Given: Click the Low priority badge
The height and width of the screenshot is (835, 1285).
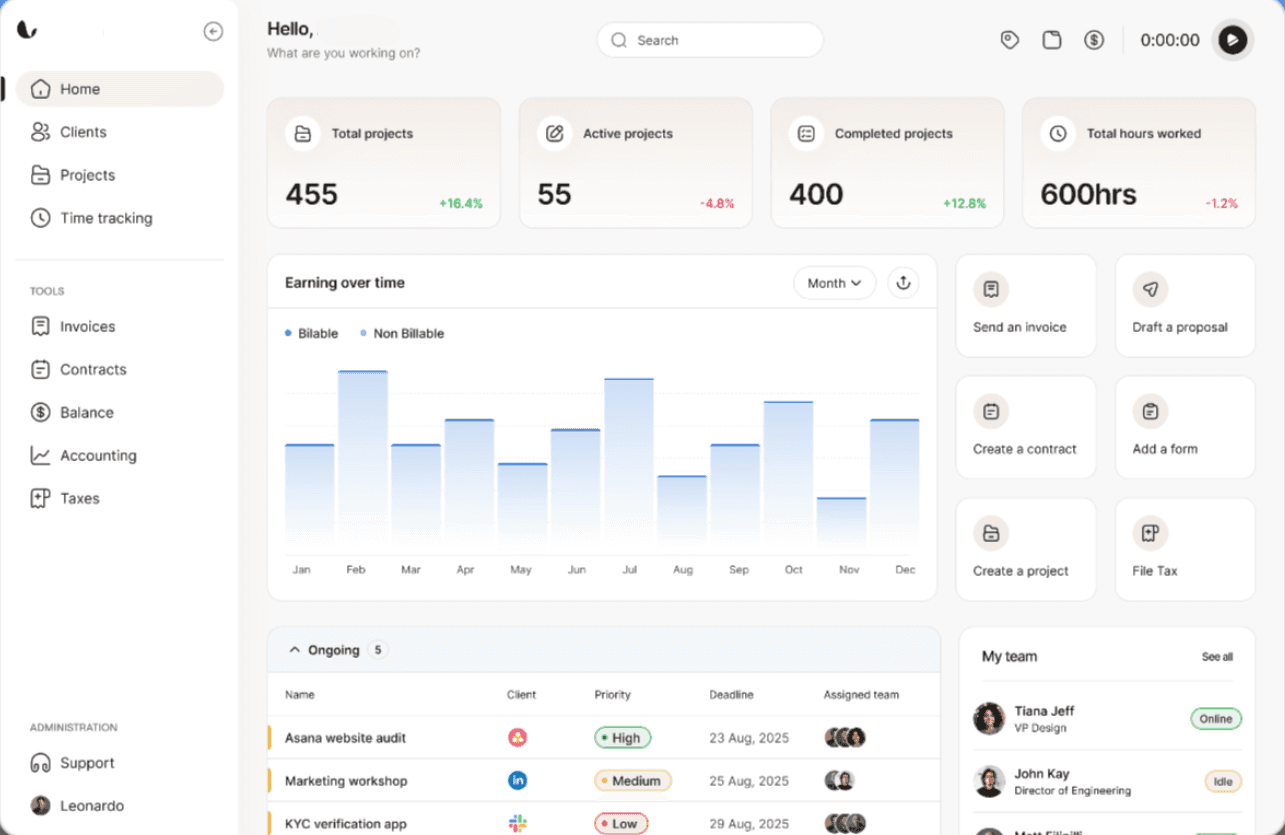Looking at the screenshot, I should coord(621,824).
